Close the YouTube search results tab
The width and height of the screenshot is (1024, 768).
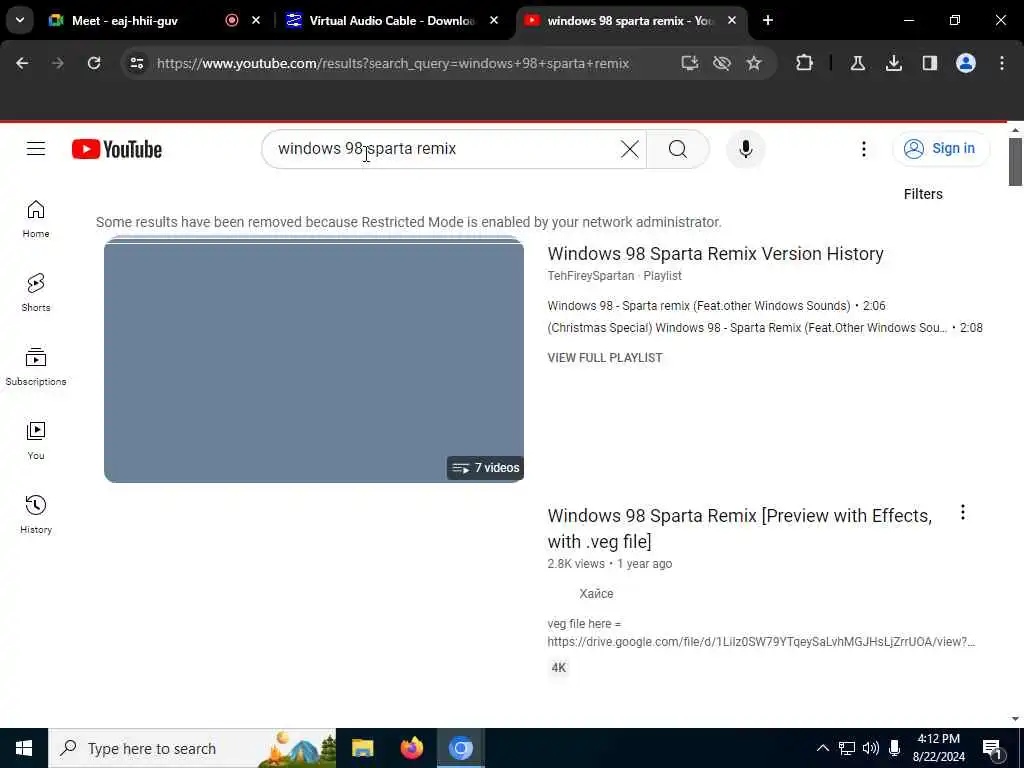pos(732,21)
